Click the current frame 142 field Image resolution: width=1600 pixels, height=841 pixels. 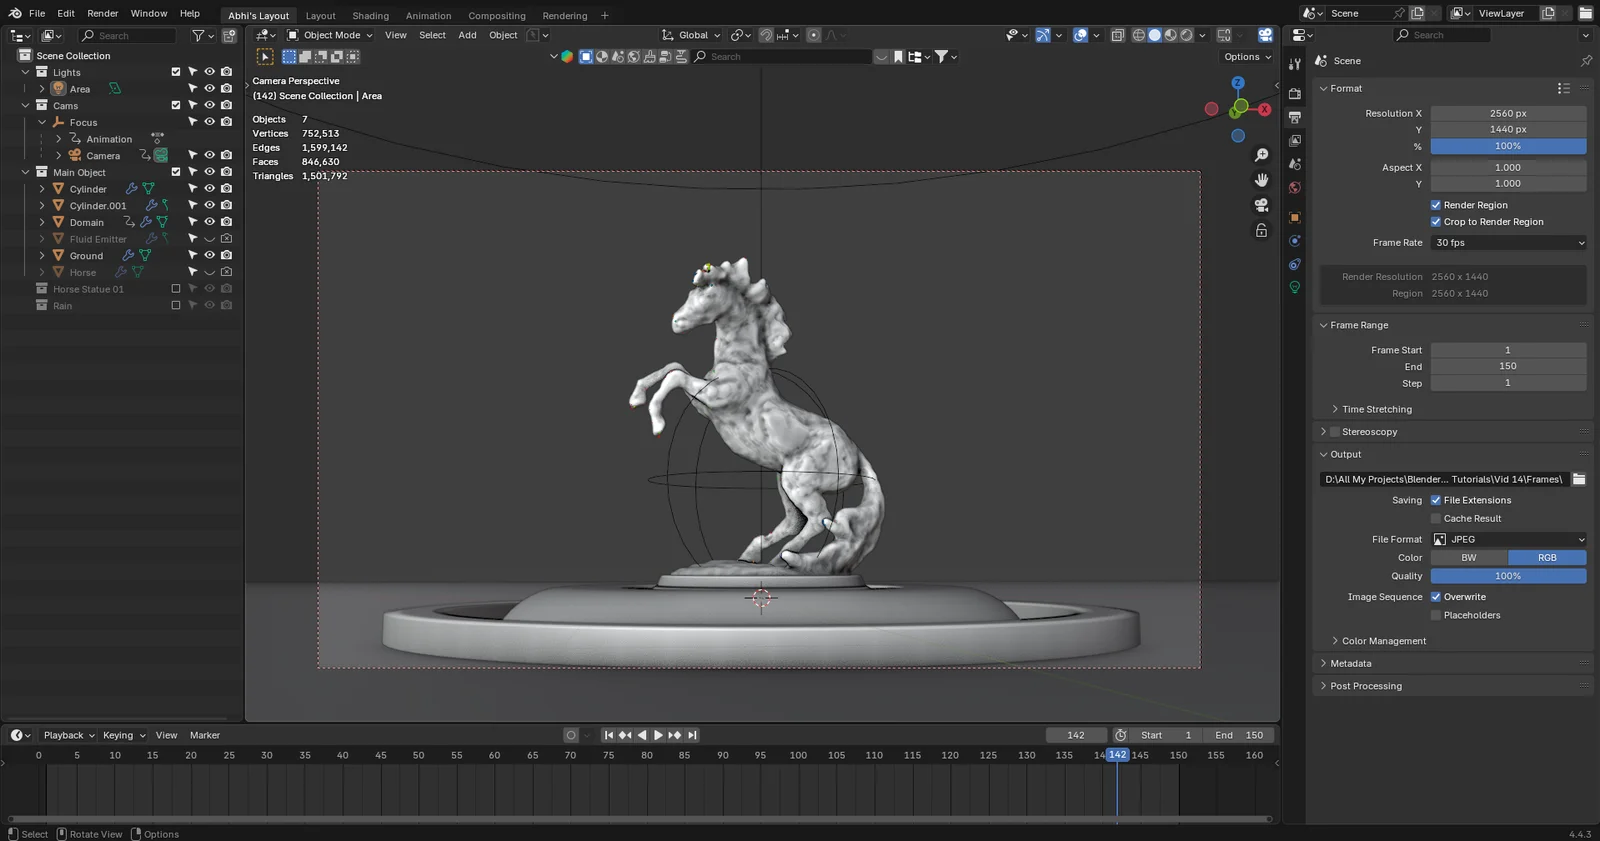click(x=1076, y=735)
